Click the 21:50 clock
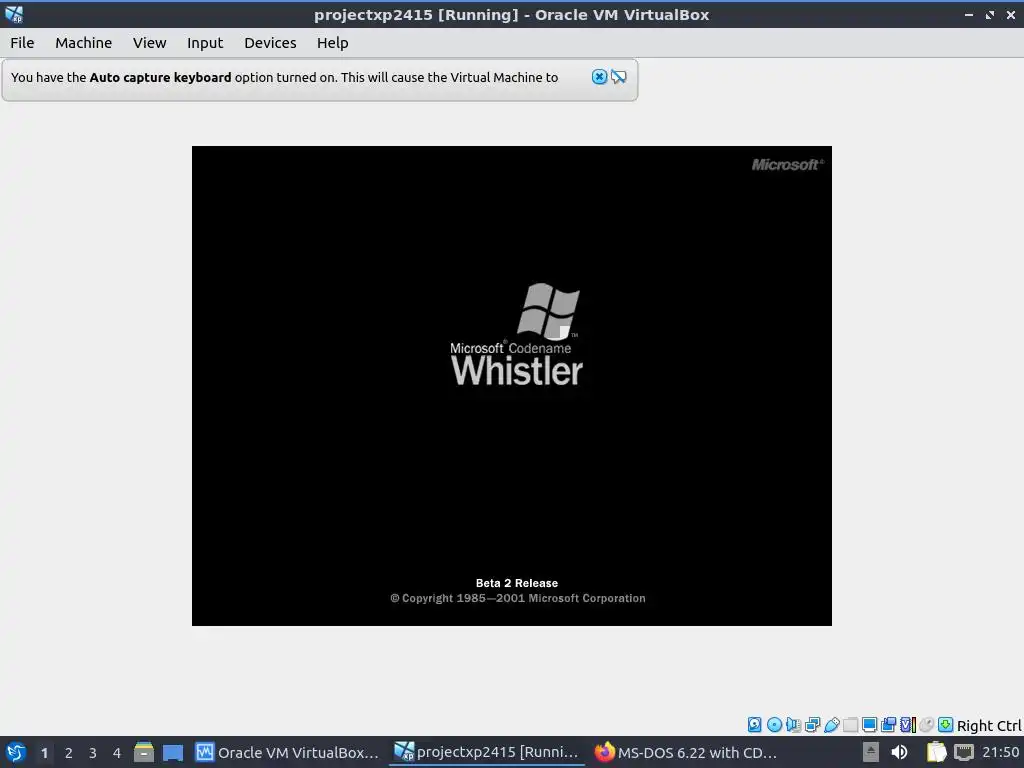Screen dimensions: 1024x768 pyautogui.click(x=1000, y=752)
